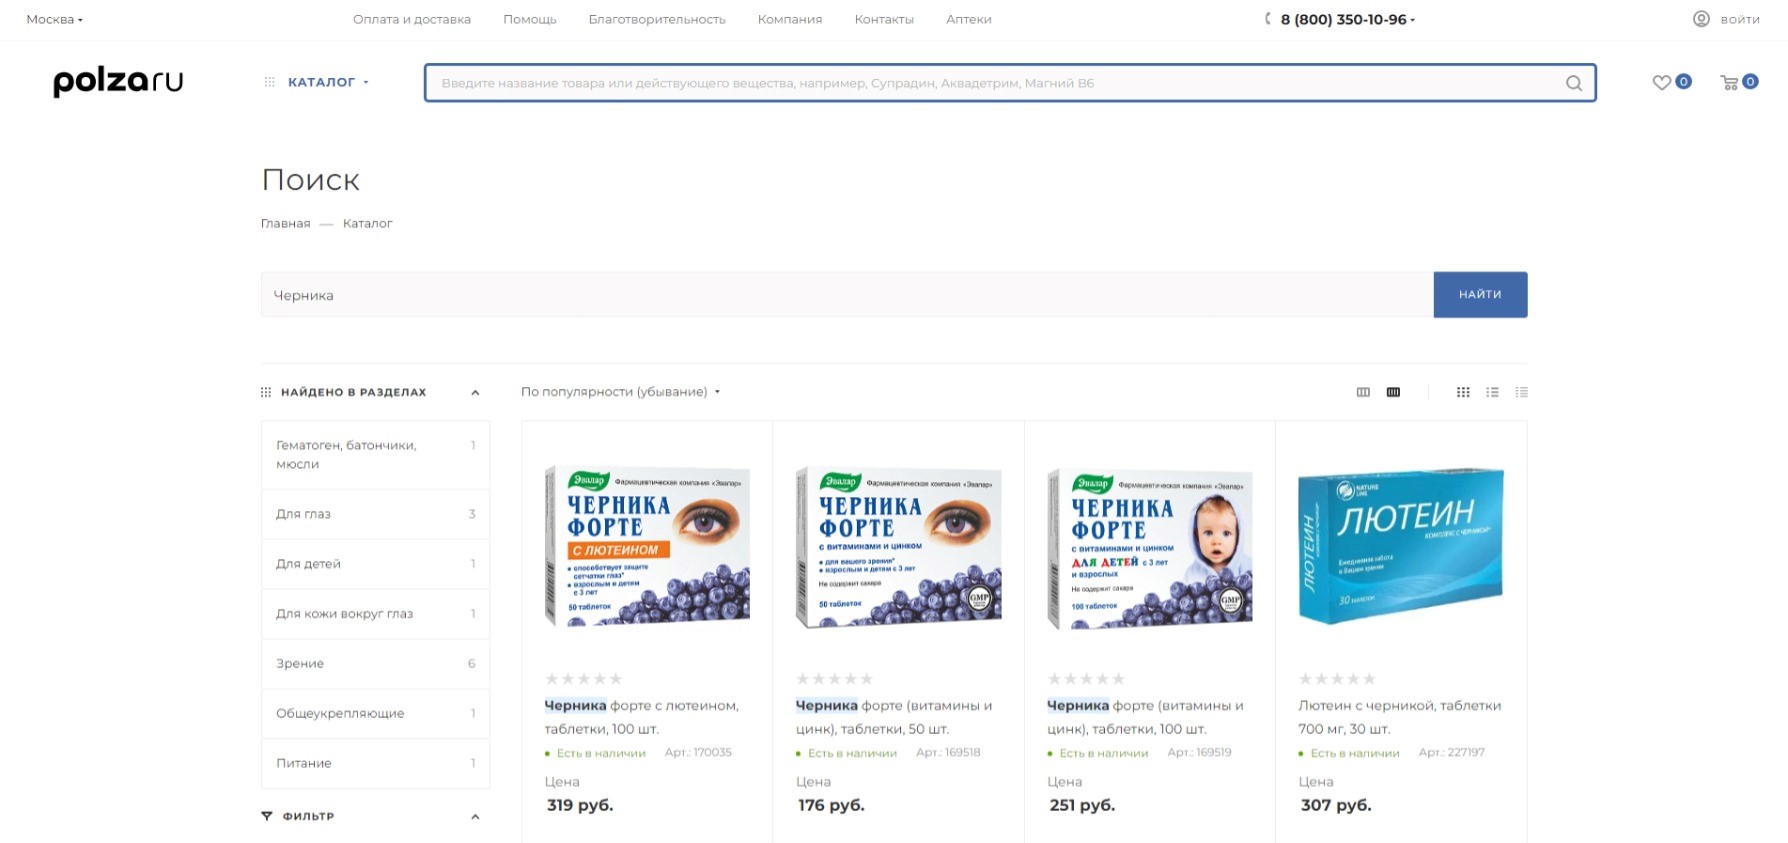Image resolution: width=1788 pixels, height=843 pixels.
Task: Open Черника форте с лютеином product image
Action: click(647, 546)
